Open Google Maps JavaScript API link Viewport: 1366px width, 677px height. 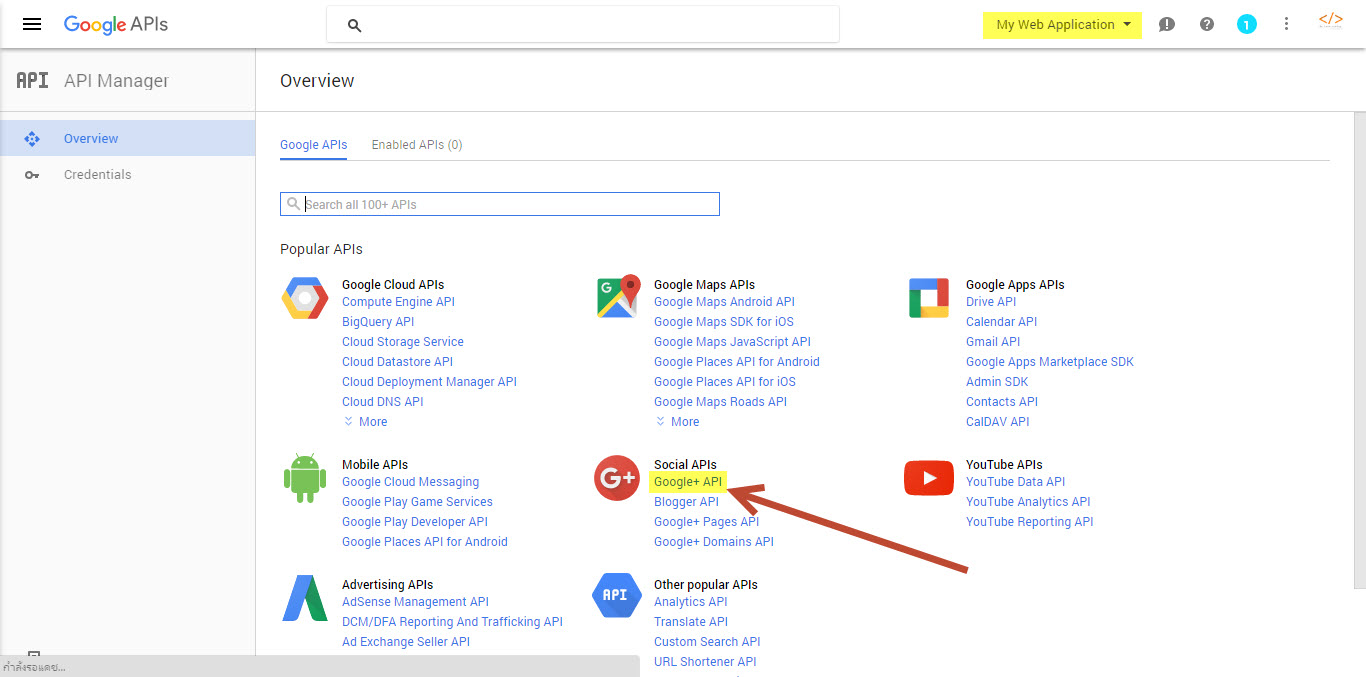click(x=732, y=342)
